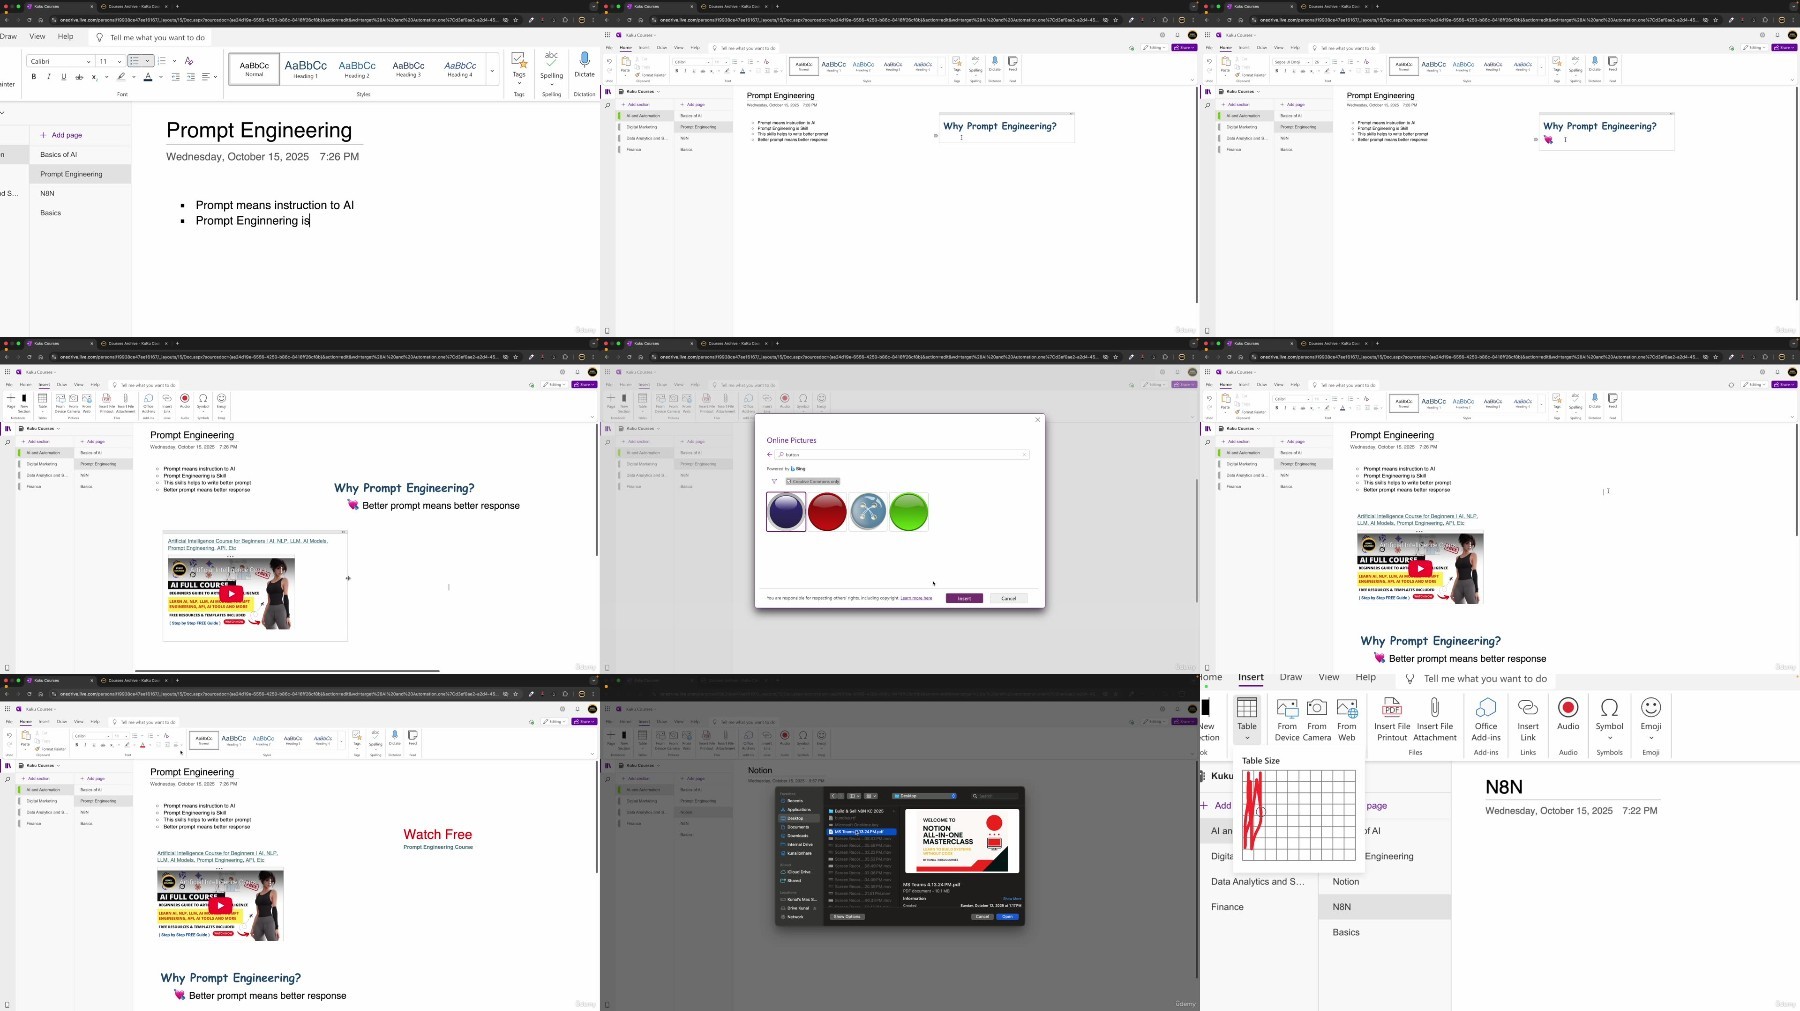Image resolution: width=1800 pixels, height=1011 pixels.
Task: Open numbering style dropdown arrow beside numbered list
Action: (x=174, y=61)
